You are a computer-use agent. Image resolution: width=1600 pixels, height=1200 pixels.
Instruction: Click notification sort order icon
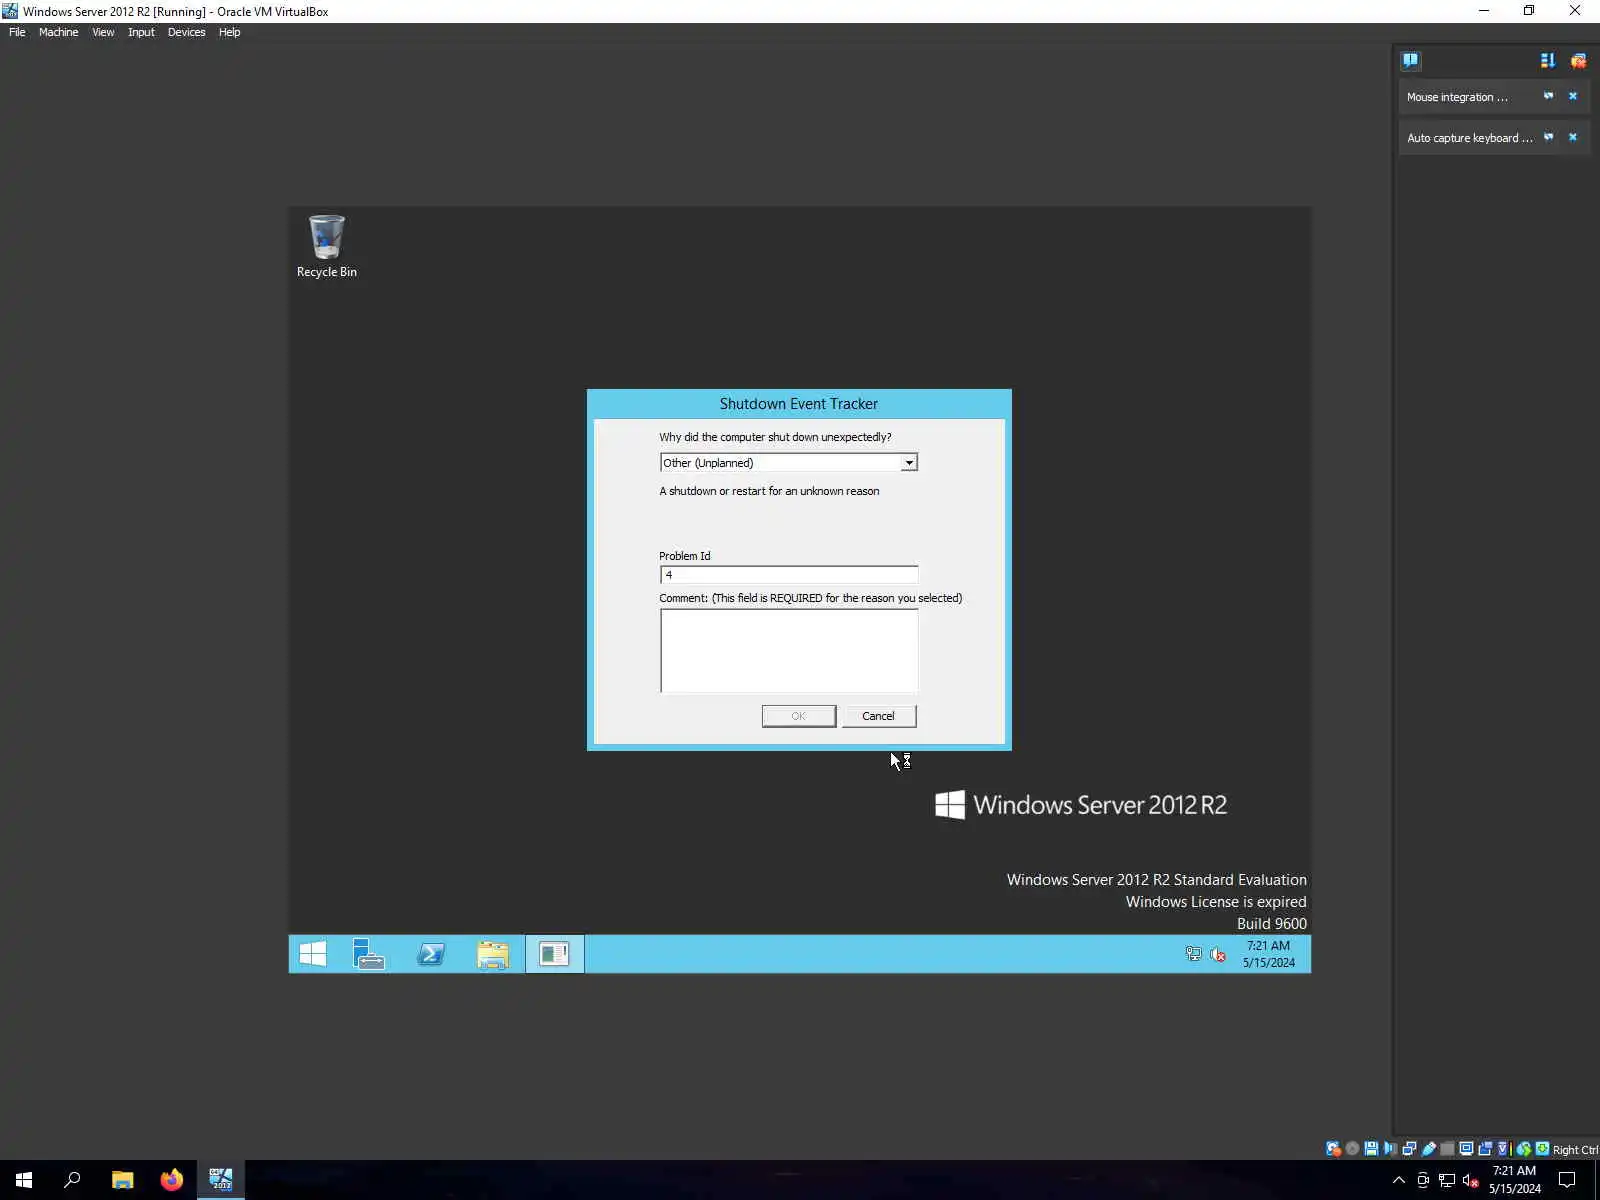click(x=1548, y=60)
